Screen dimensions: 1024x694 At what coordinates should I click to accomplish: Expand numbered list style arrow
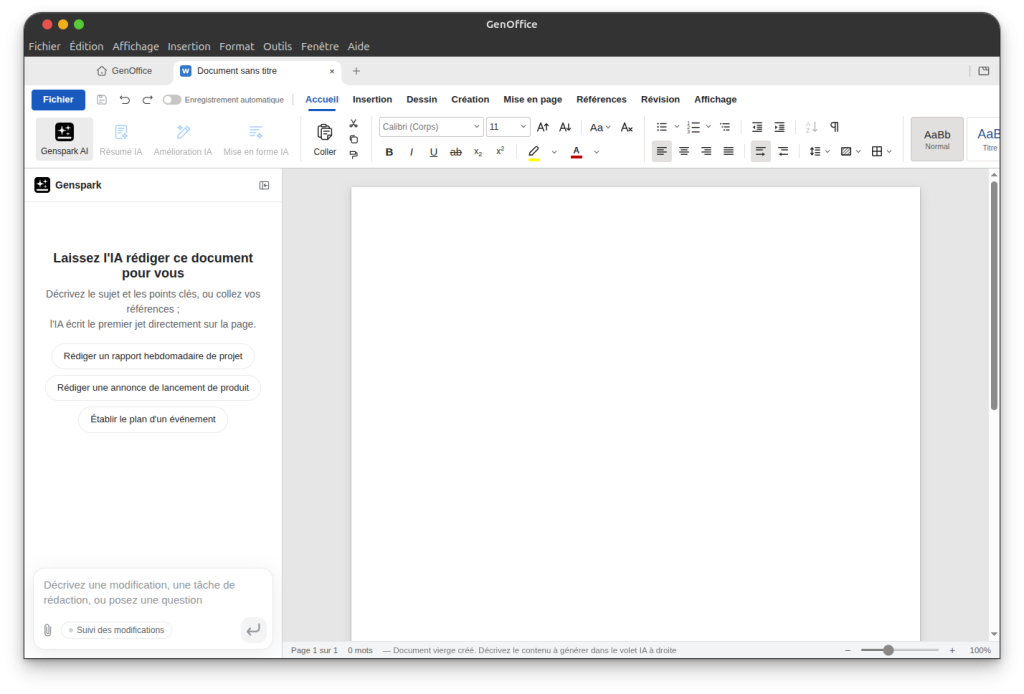point(709,127)
